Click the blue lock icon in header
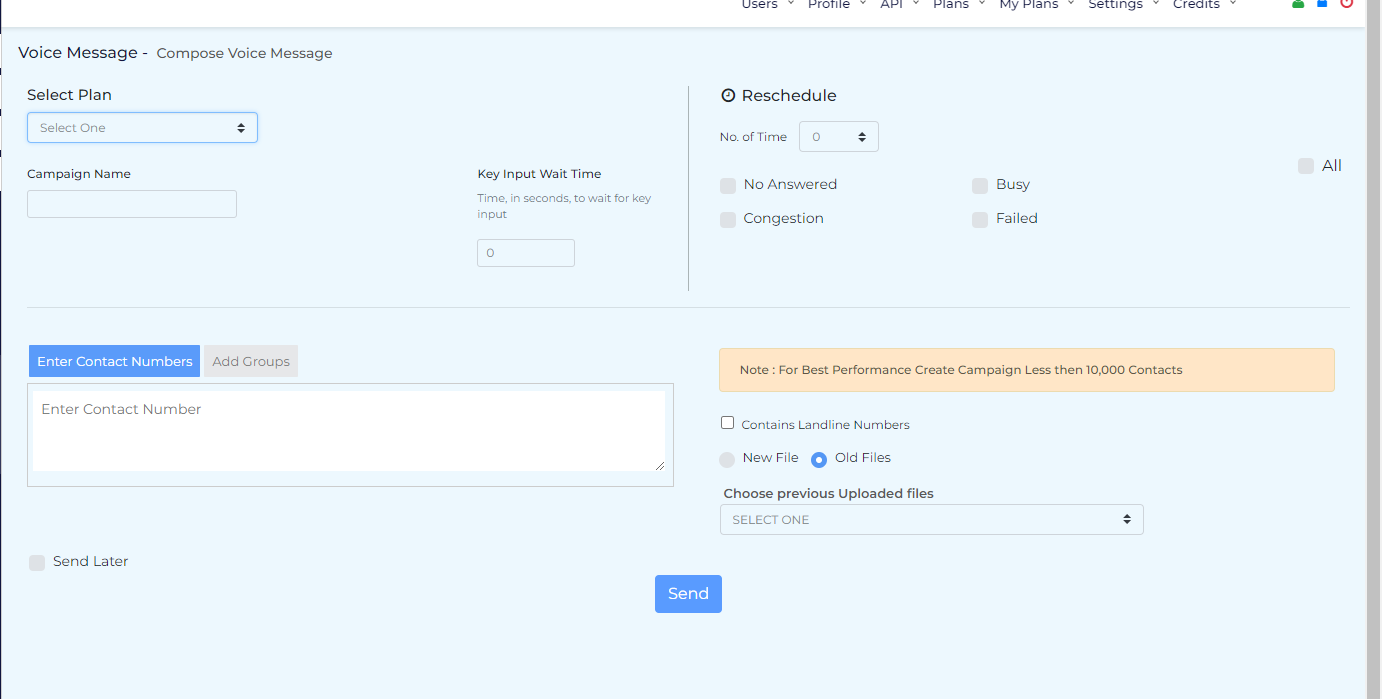 (x=1322, y=4)
